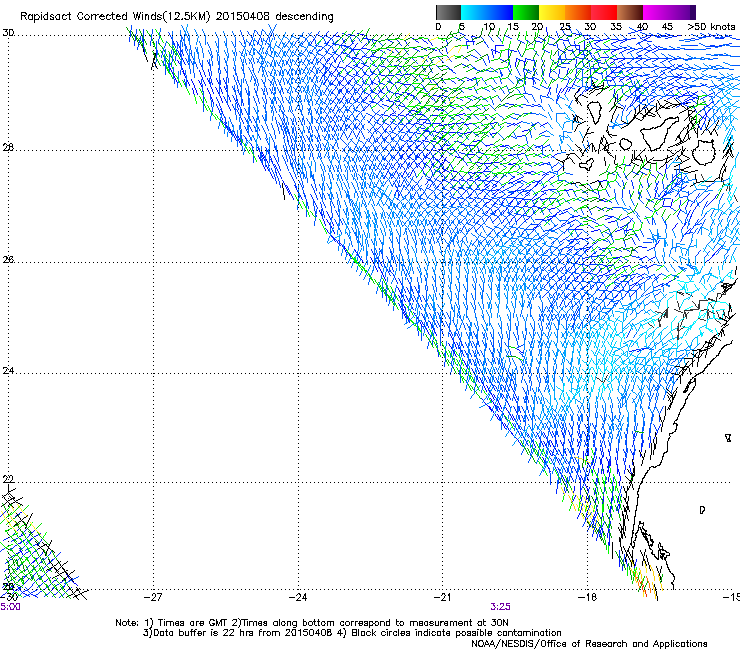Click the '25' label under the color bar
Screen dimensions: 740x650
(x=565, y=27)
